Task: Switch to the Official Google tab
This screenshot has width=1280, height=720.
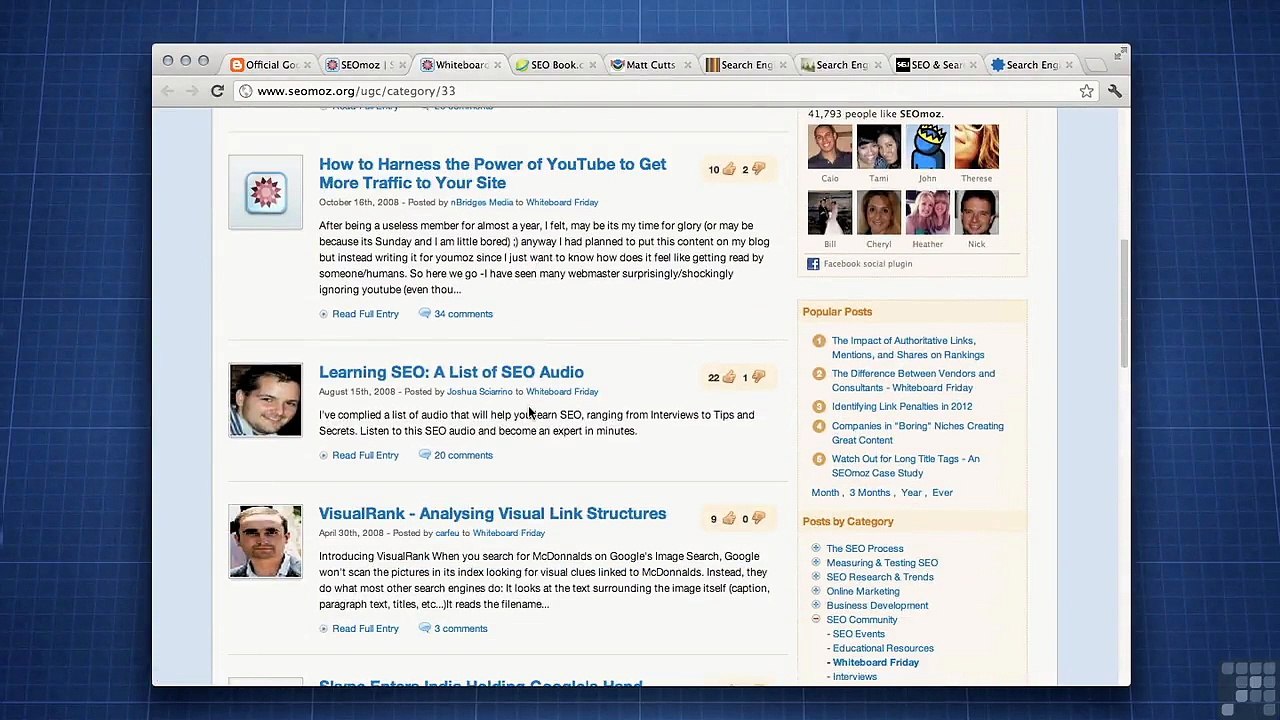Action: [270, 65]
